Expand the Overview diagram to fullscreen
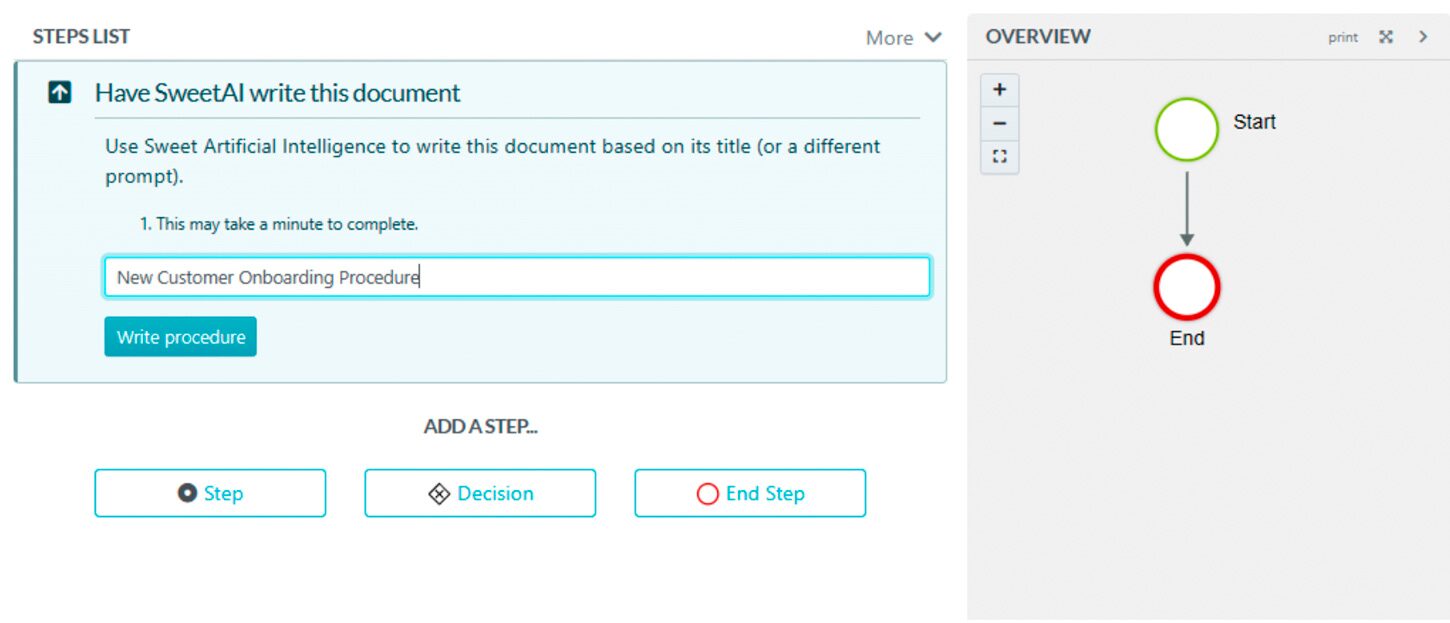 coord(1386,37)
